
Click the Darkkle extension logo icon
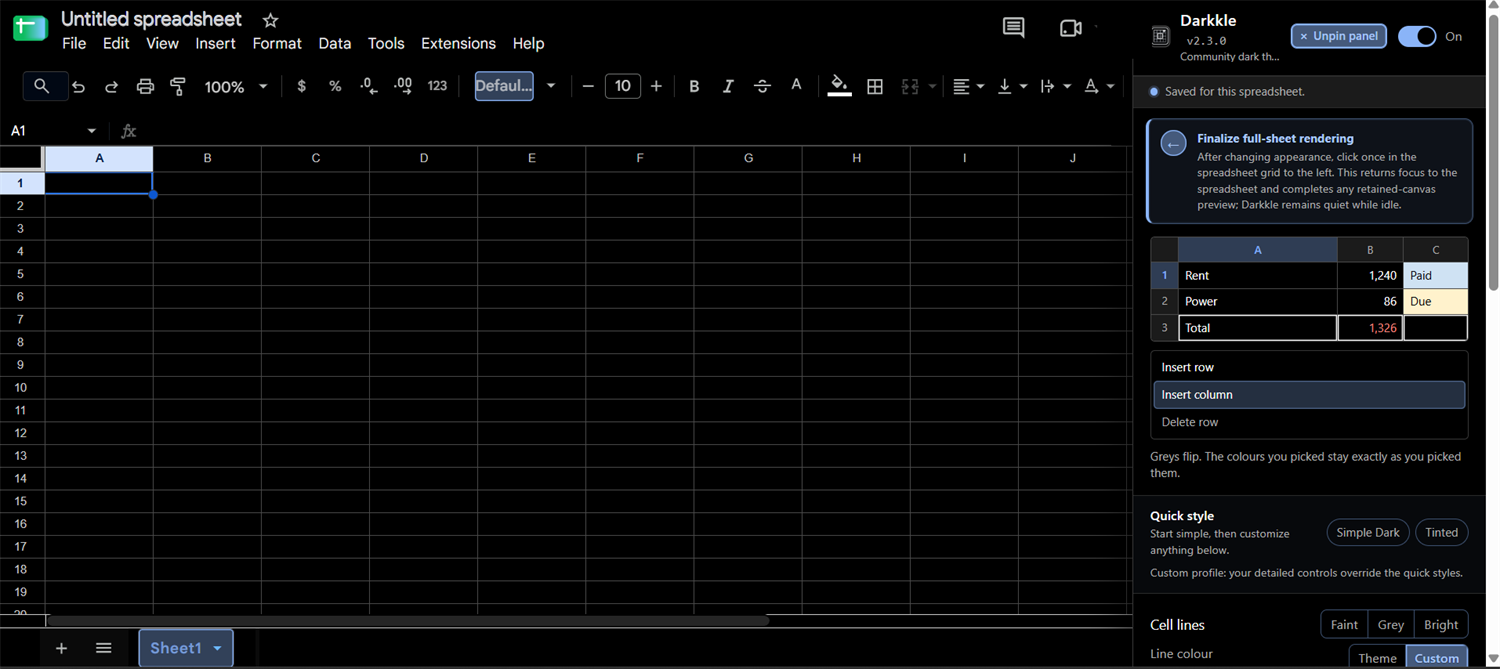[1160, 36]
